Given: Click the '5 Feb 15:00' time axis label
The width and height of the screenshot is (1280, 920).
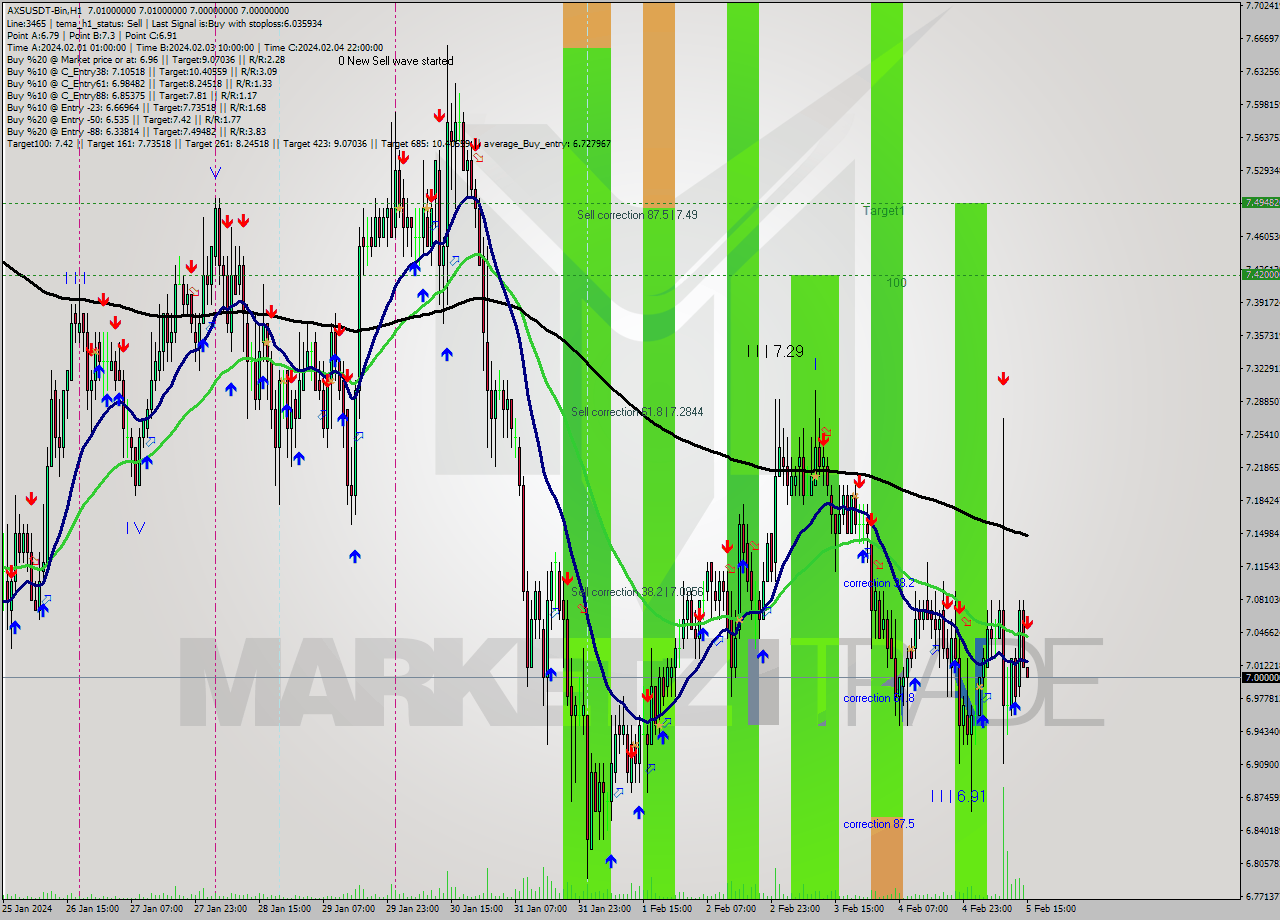Looking at the screenshot, I should pos(1051,909).
